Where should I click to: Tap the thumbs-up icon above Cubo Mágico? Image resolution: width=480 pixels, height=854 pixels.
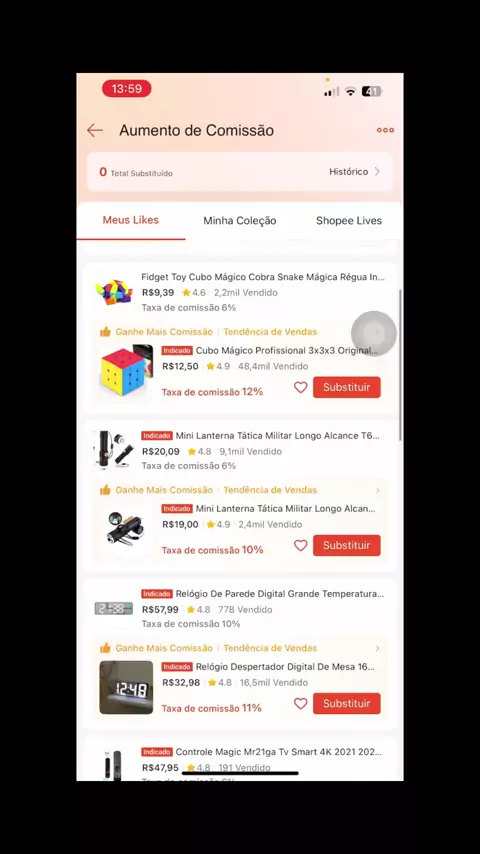(105, 332)
